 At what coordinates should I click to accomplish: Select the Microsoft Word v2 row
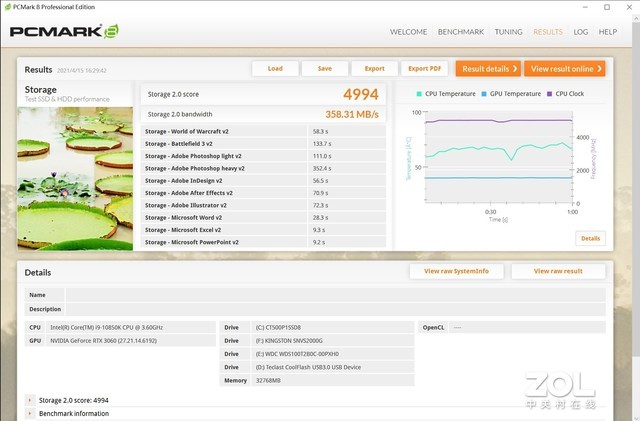point(263,218)
